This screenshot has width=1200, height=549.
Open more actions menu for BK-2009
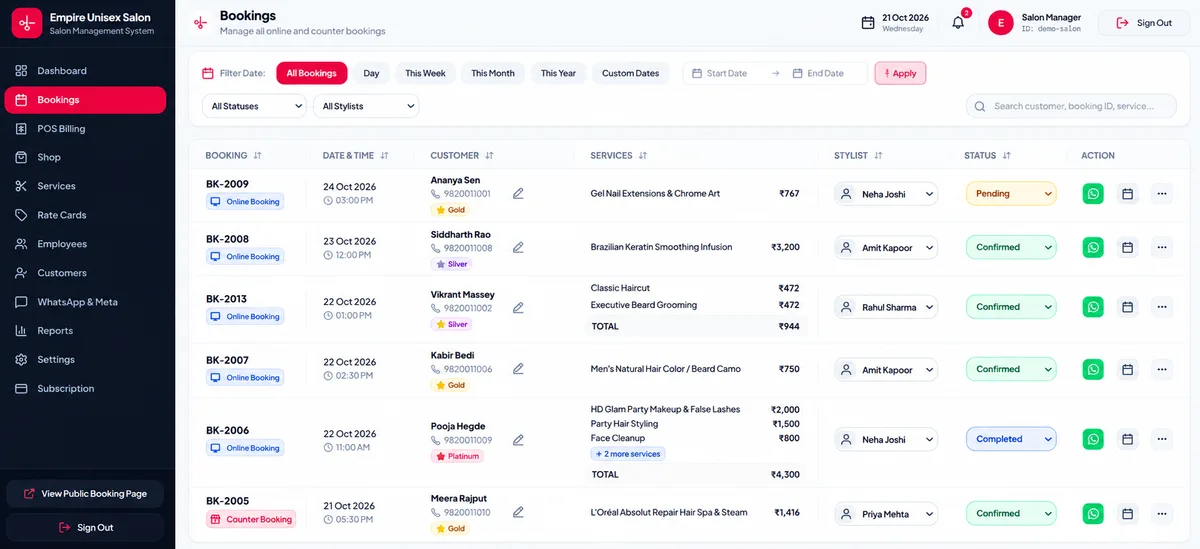pos(1161,194)
